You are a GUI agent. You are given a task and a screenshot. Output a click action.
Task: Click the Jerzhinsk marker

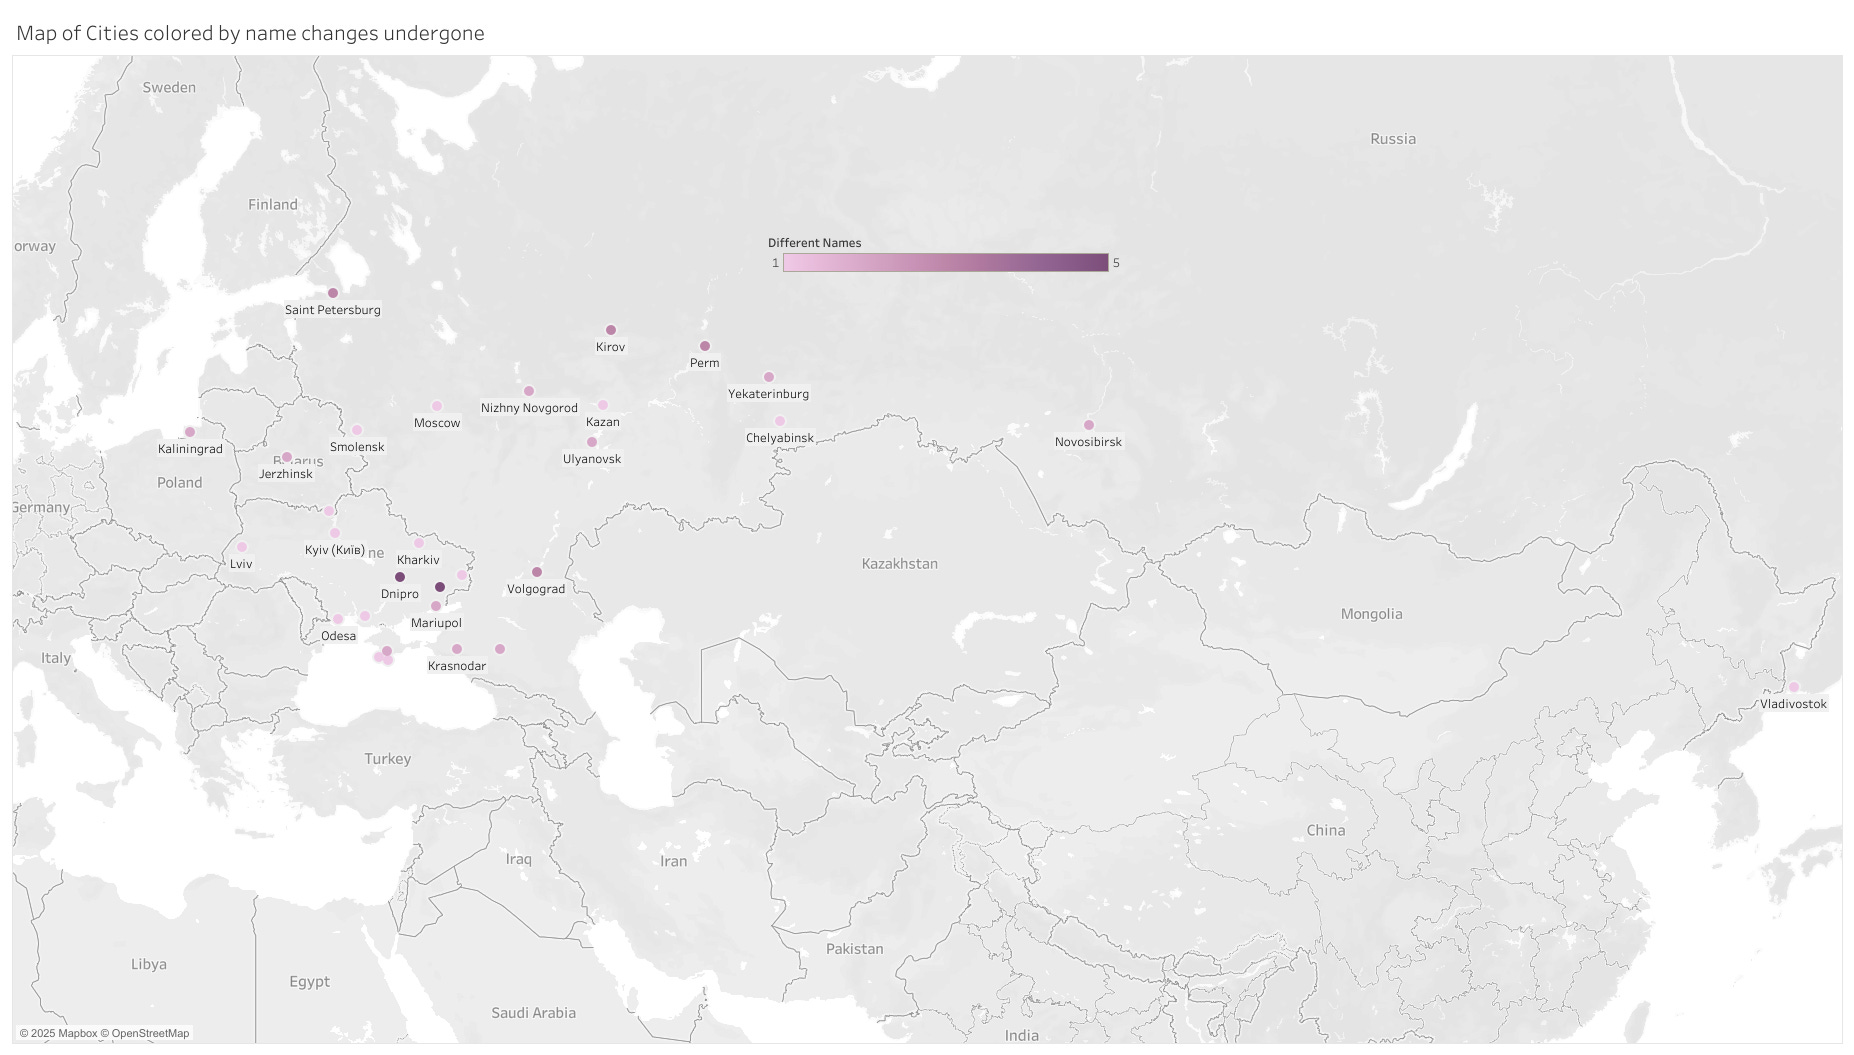[x=287, y=457]
